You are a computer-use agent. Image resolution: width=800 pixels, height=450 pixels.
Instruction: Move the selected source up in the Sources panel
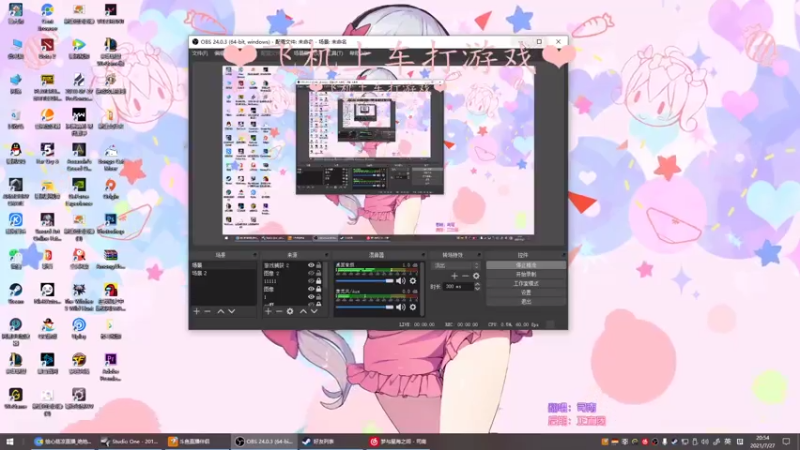(303, 311)
